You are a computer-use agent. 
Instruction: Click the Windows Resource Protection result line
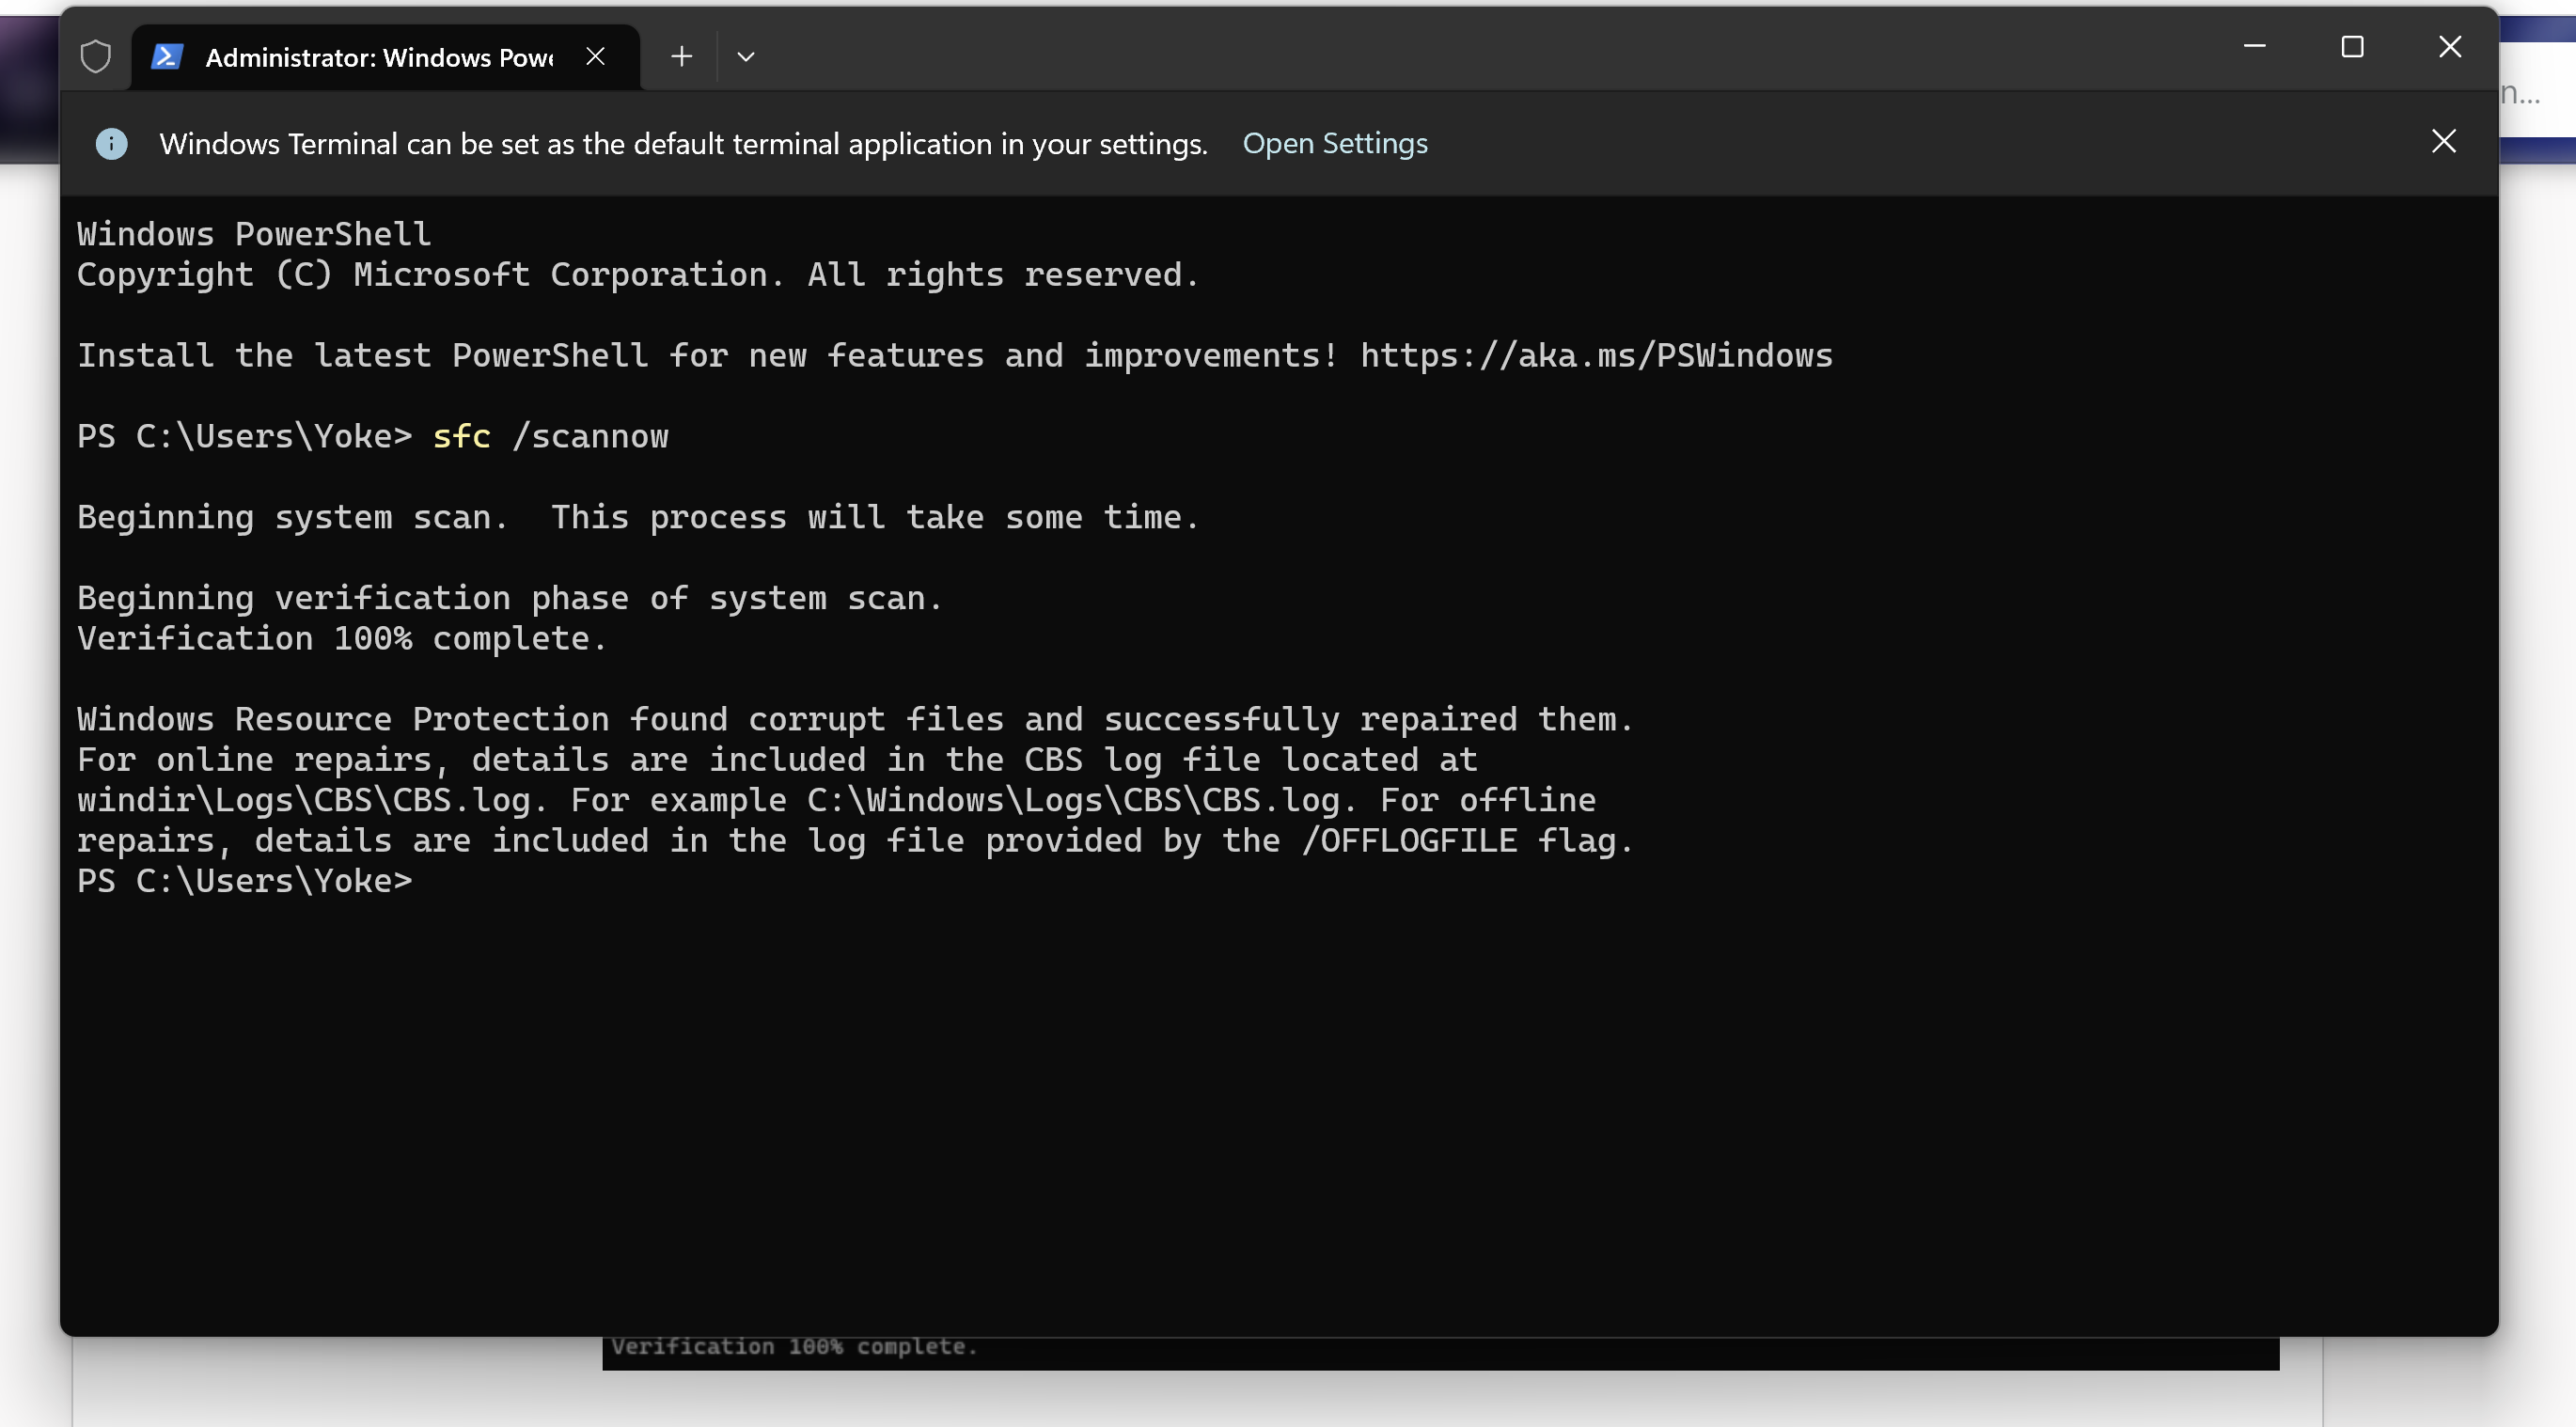855,720
